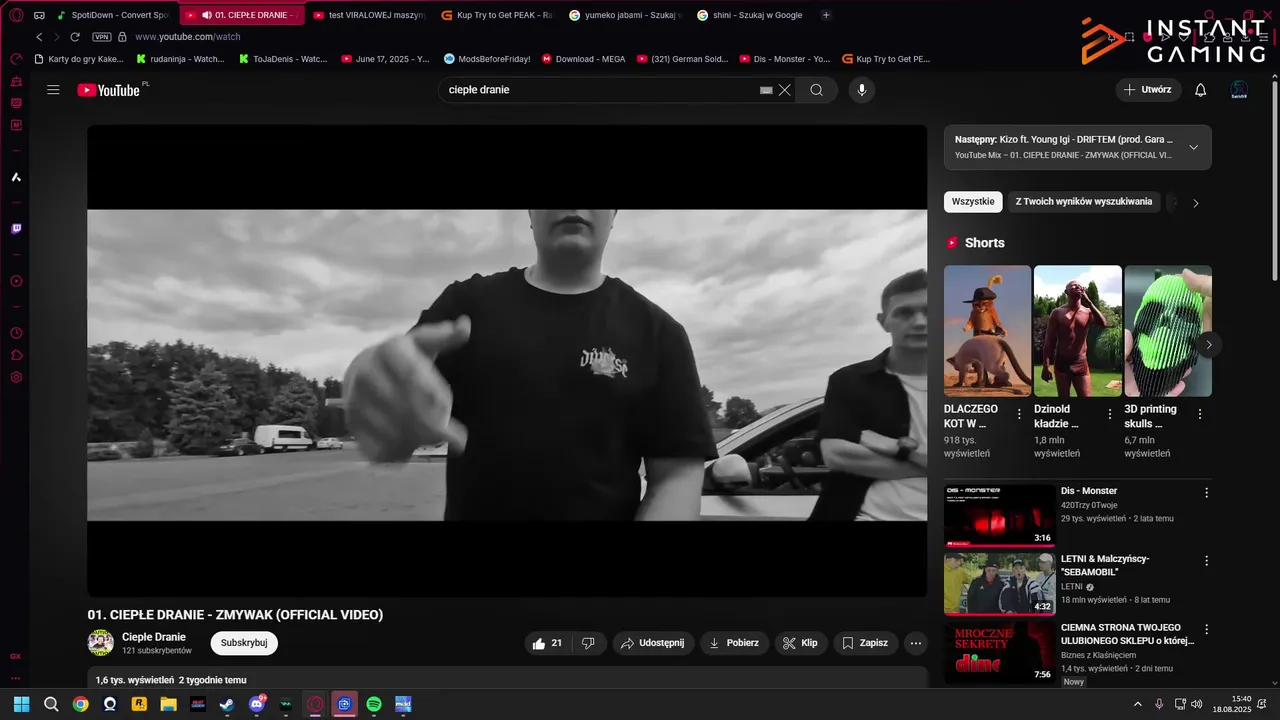Open Download - MEGA bookmark
This screenshot has height=720, width=1280.
click(583, 59)
